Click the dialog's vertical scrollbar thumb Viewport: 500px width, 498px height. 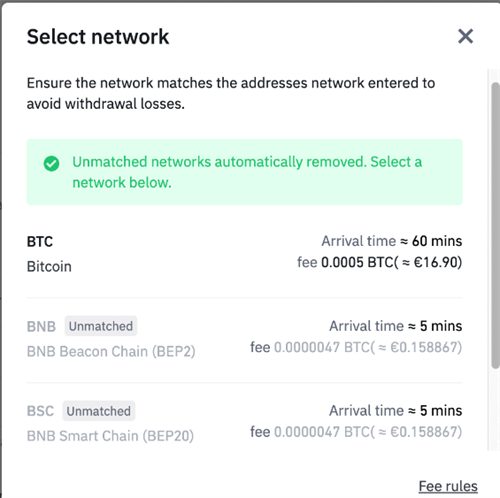[x=495, y=225]
